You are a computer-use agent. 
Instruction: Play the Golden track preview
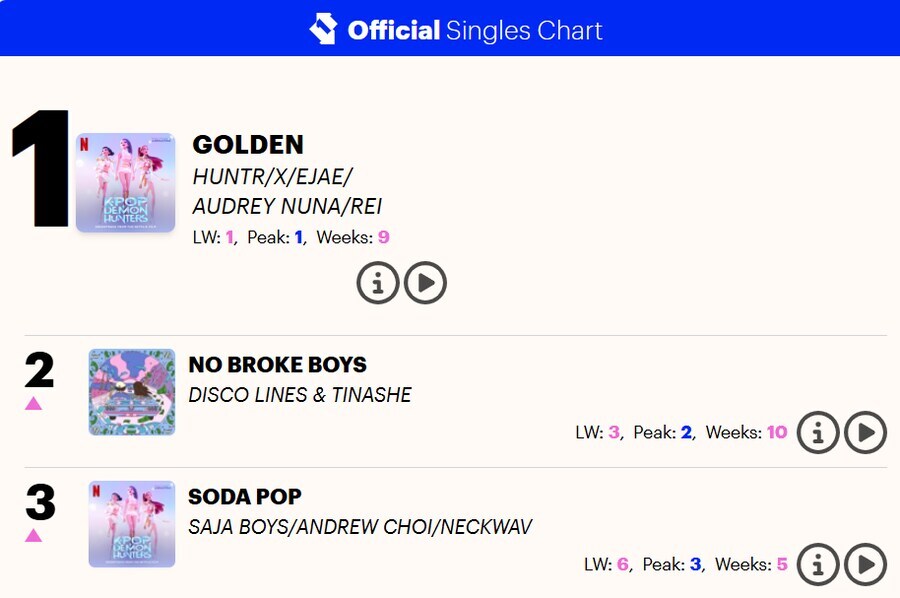[x=425, y=282]
